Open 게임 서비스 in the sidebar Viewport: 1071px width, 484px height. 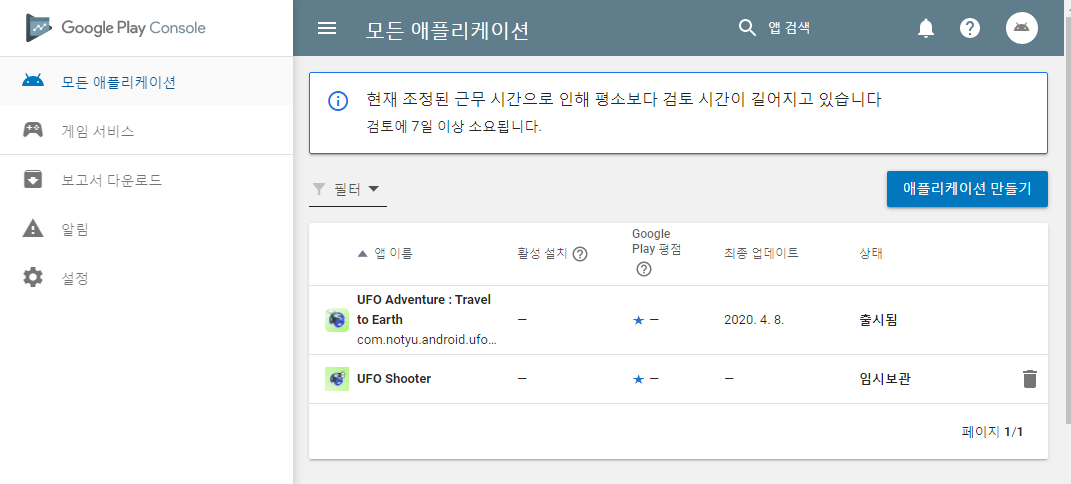point(146,130)
